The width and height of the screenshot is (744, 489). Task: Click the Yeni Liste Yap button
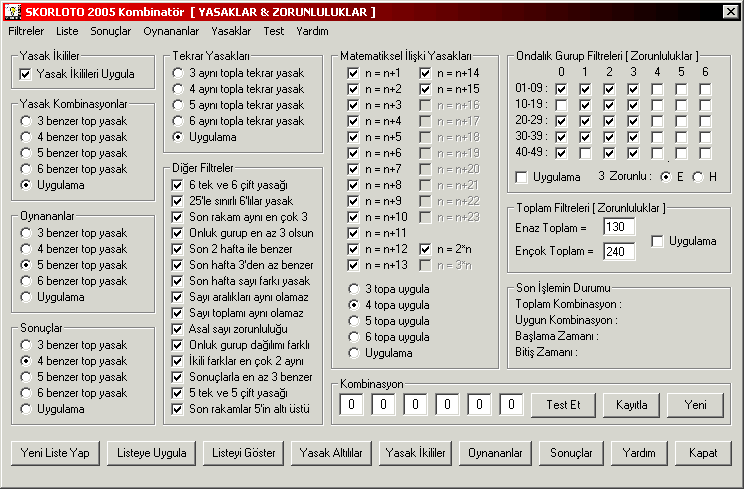pos(55,453)
